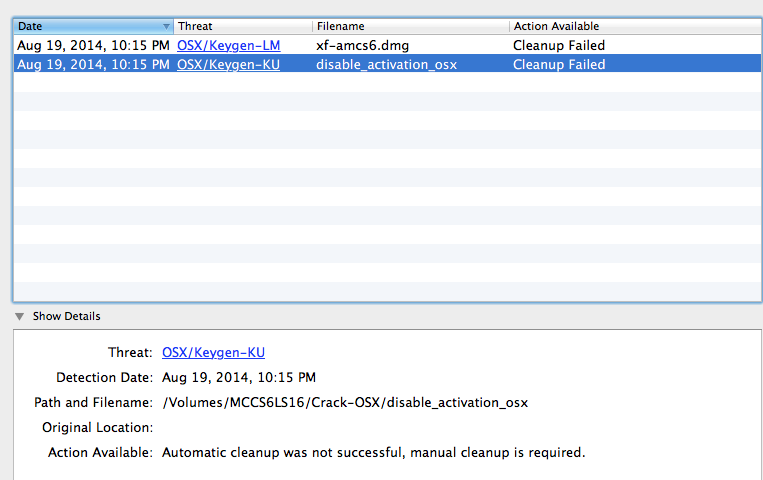Open OSX/Keygen-KU link in details pane
Viewport: 763px width, 480px height.
[x=213, y=352]
